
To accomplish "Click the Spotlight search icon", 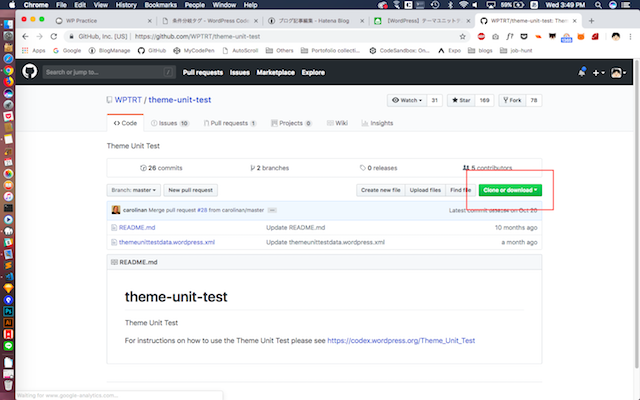I will click(x=598, y=5).
